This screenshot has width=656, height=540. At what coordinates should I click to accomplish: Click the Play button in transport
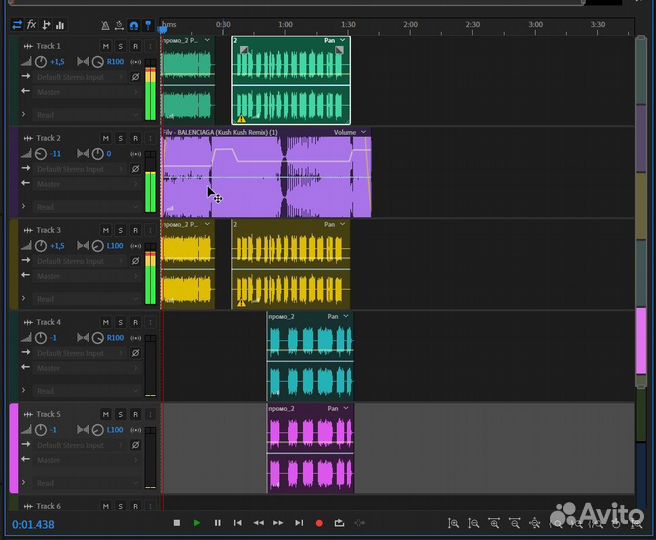coord(197,523)
